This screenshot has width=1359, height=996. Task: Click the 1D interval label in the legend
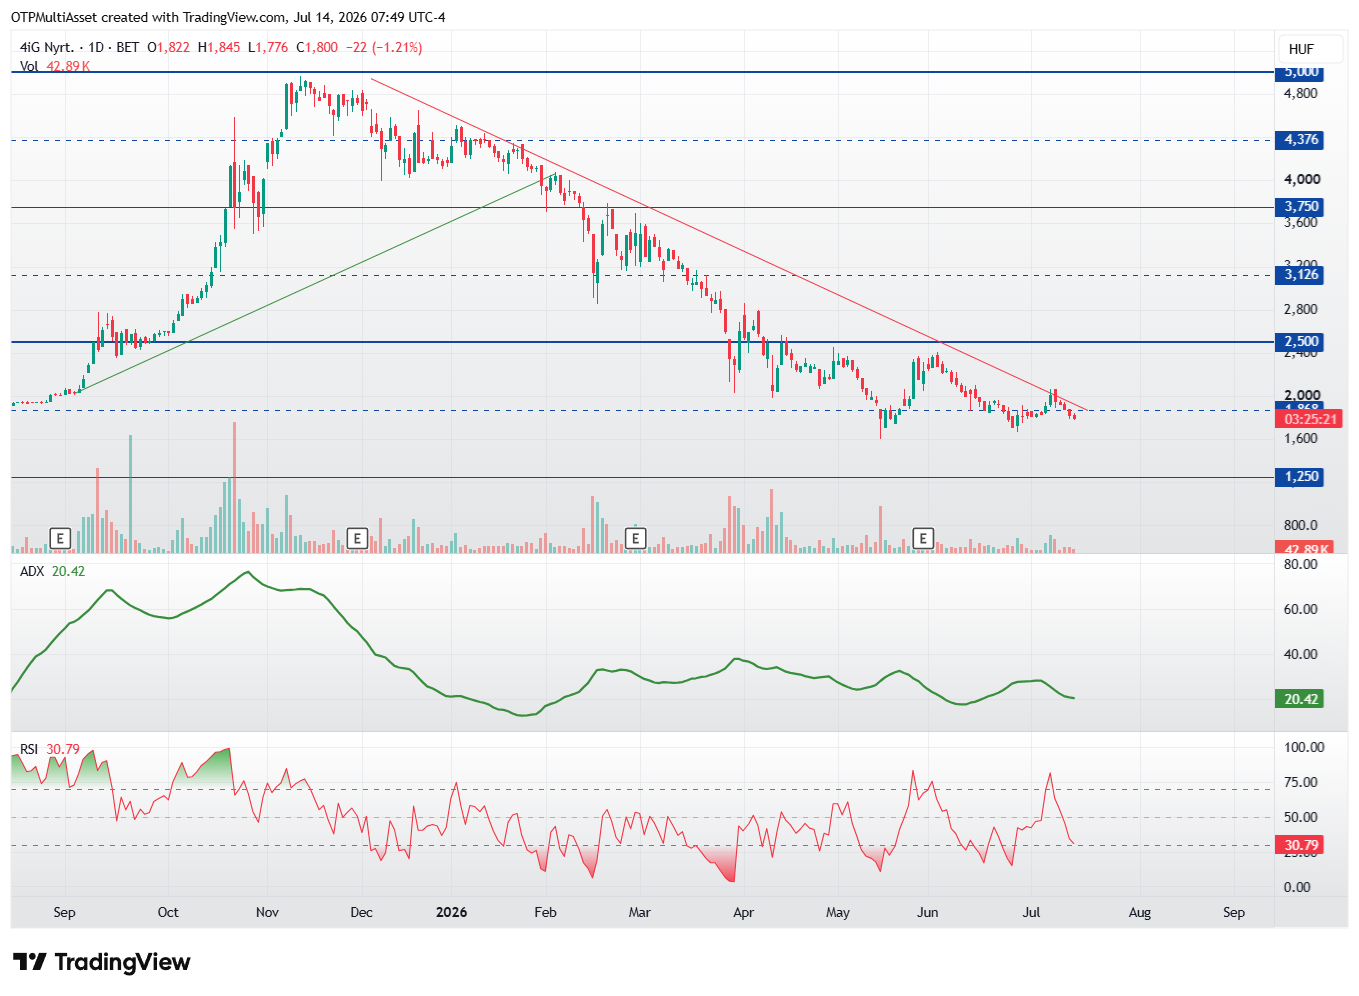pyautogui.click(x=96, y=47)
